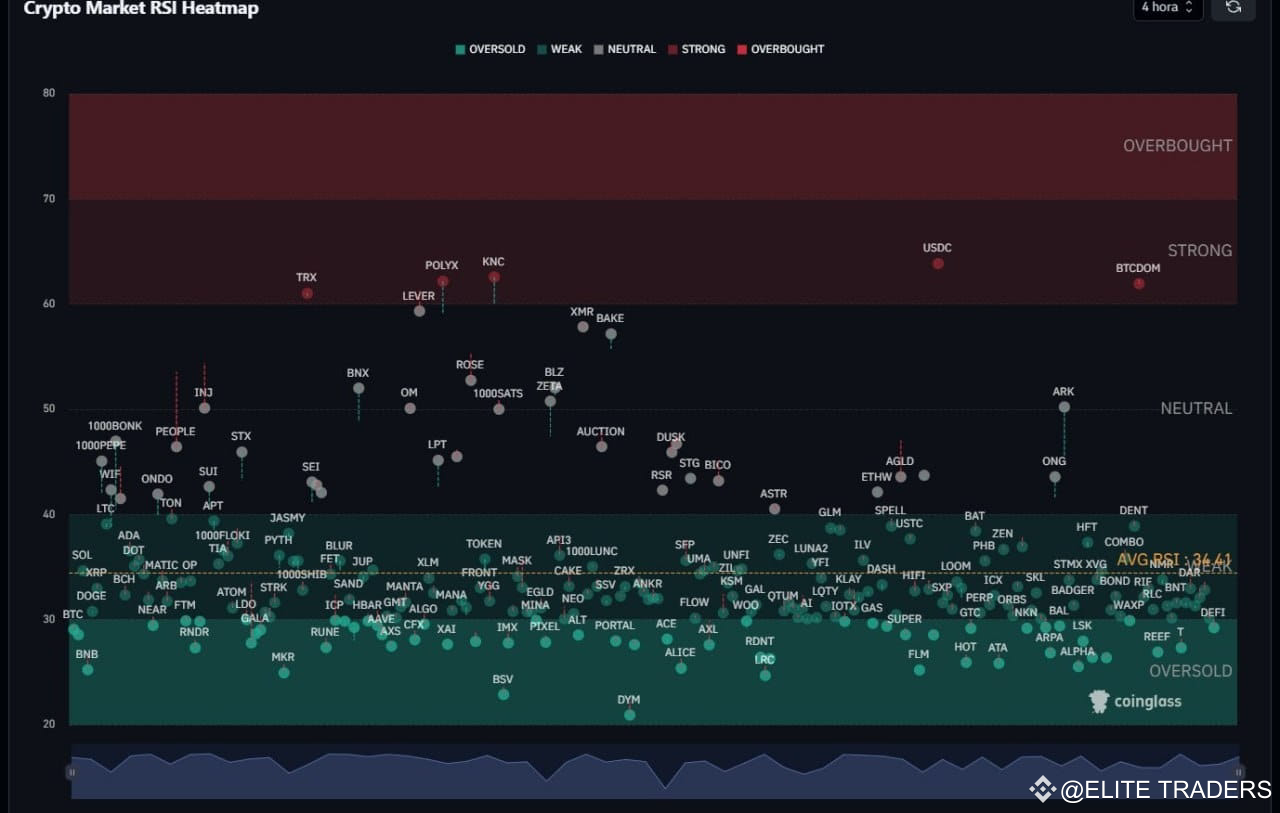Toggle the STRONG legend series
This screenshot has height=813, width=1280.
[x=696, y=49]
